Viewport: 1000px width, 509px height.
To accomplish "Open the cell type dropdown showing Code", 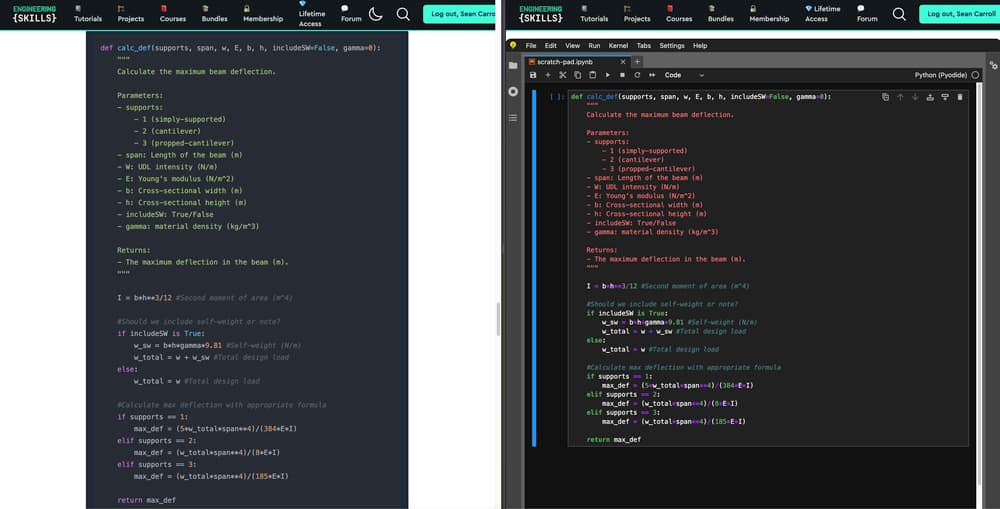I will coord(684,75).
